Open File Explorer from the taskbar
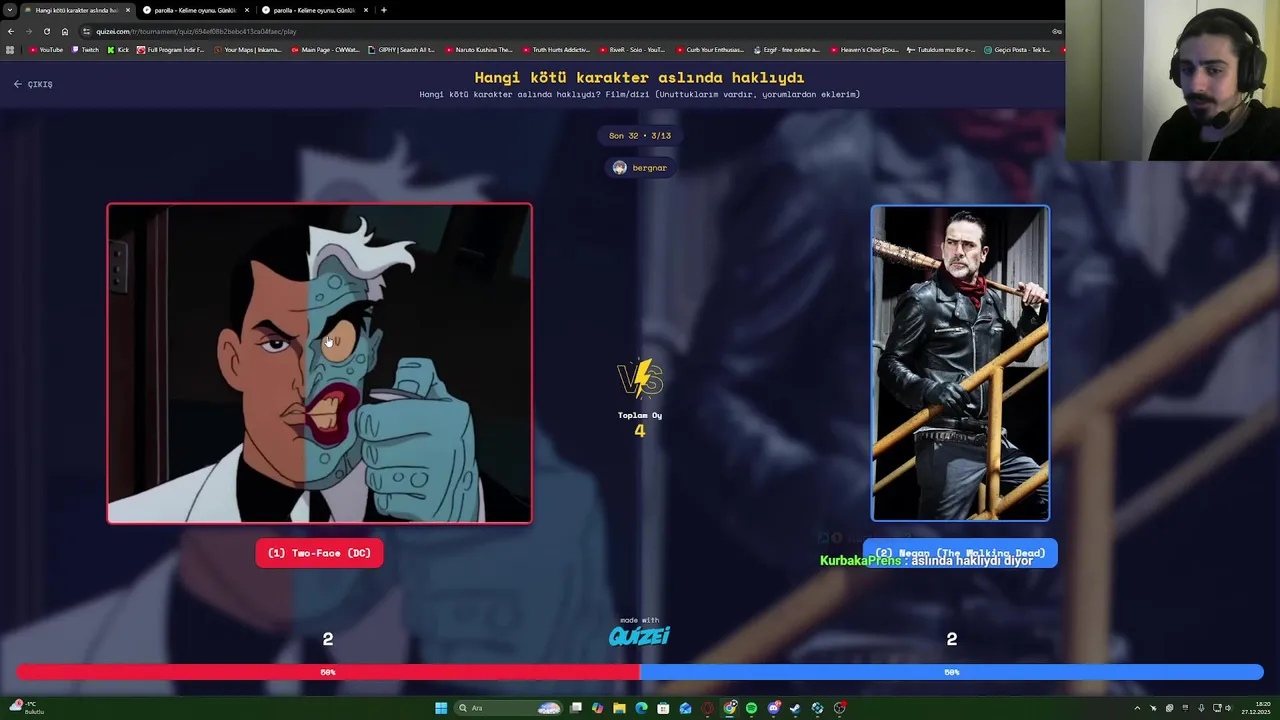Viewport: 1280px width, 720px height. 619,708
